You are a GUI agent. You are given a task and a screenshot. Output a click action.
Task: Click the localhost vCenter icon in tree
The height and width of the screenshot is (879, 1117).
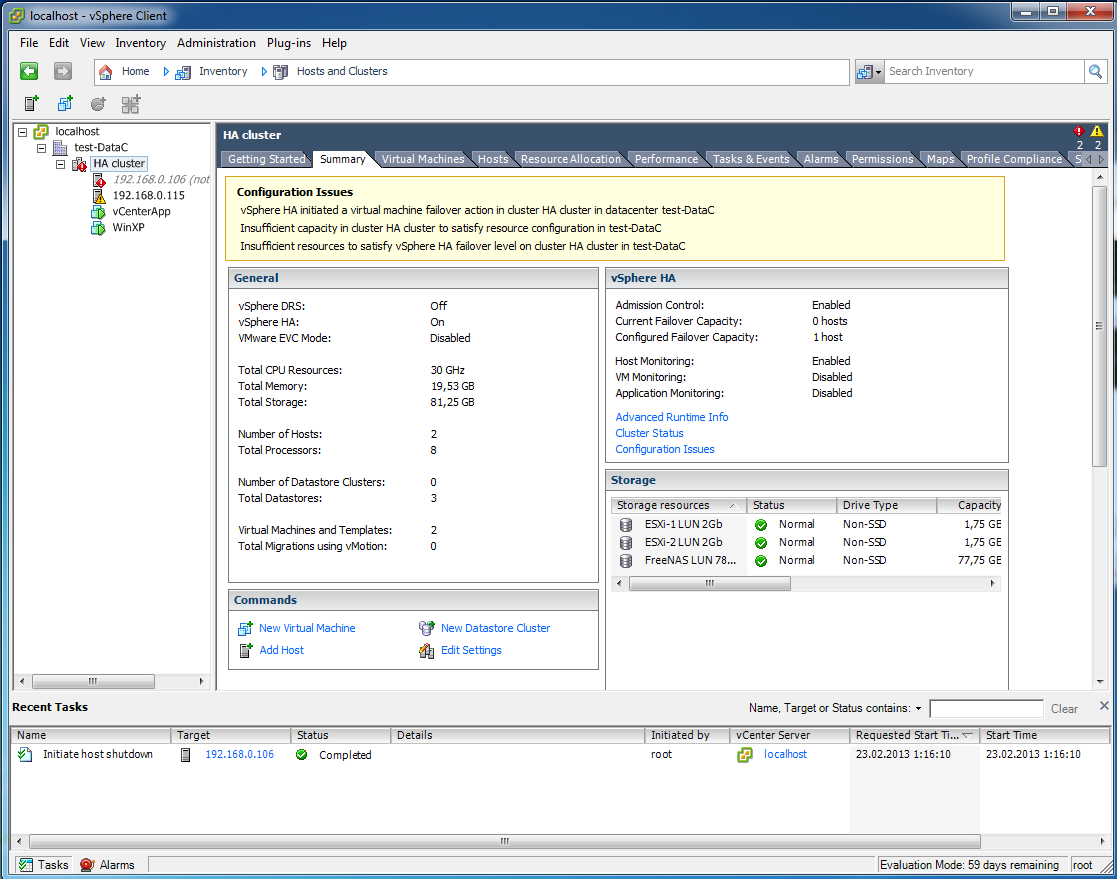pyautogui.click(x=41, y=132)
